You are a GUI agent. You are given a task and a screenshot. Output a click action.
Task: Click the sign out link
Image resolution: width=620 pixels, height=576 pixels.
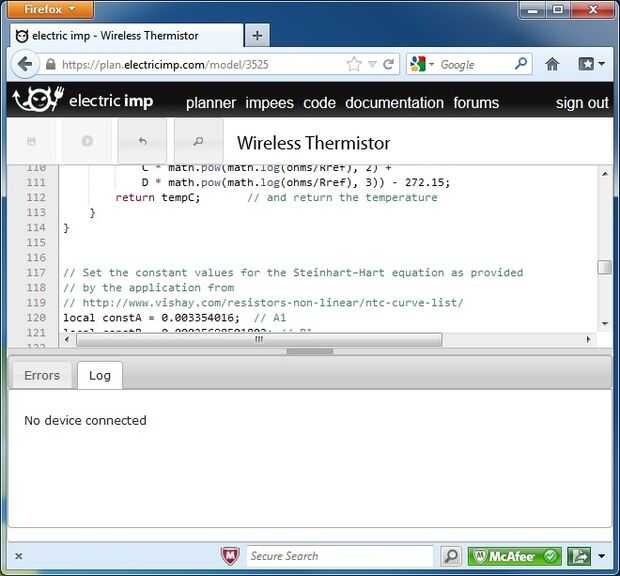[582, 103]
